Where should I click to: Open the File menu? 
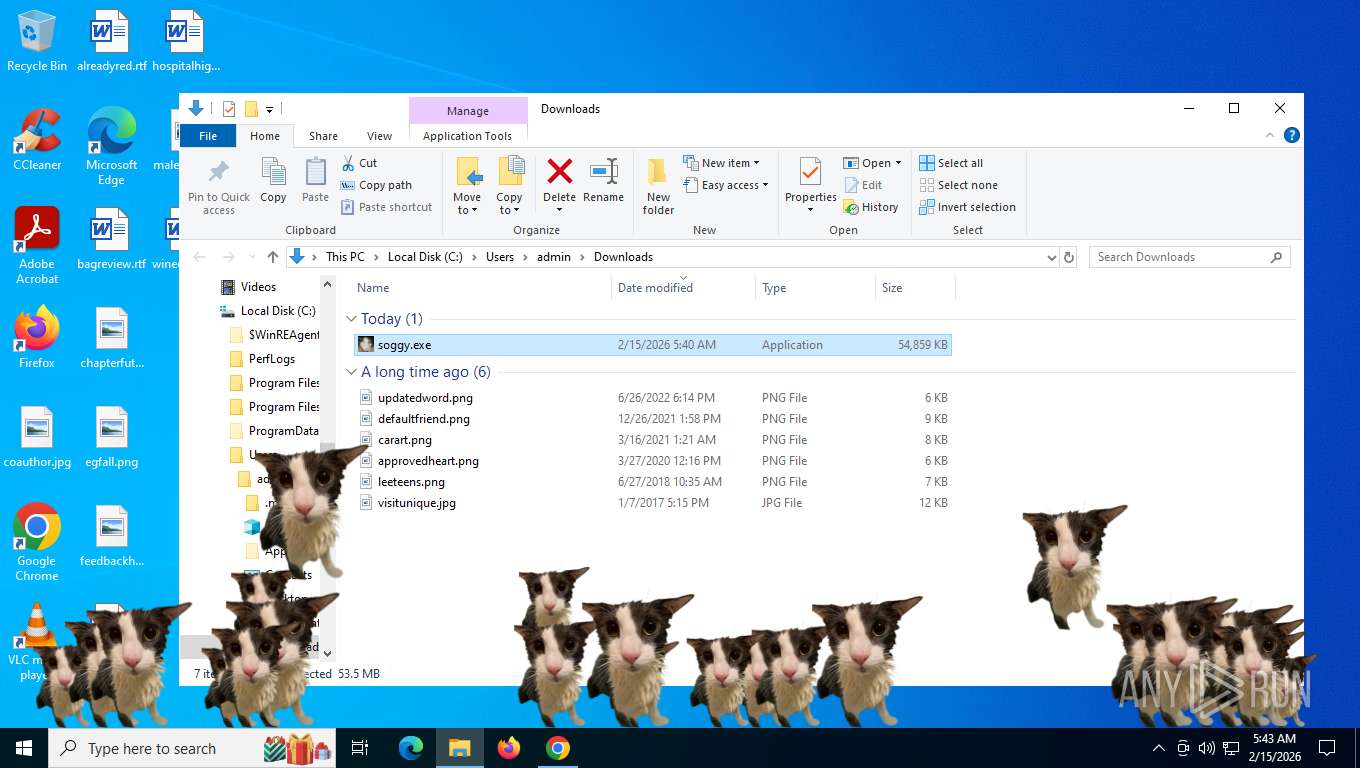pos(208,136)
